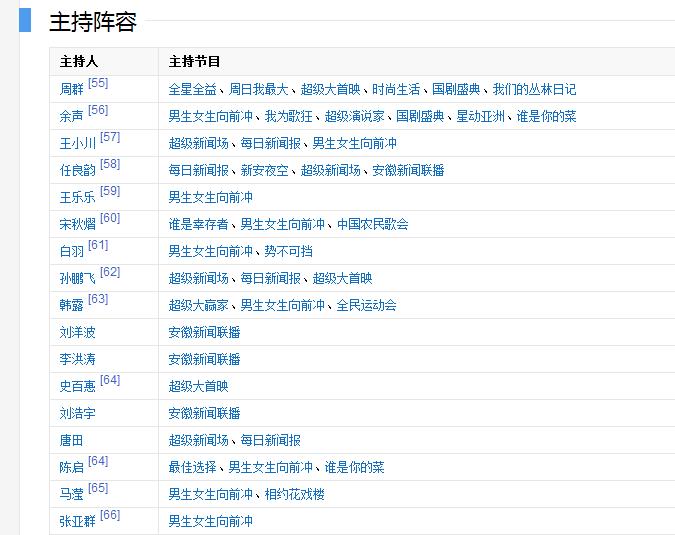Open 星动亚洲 program link
This screenshot has width=675, height=535.
(x=480, y=116)
